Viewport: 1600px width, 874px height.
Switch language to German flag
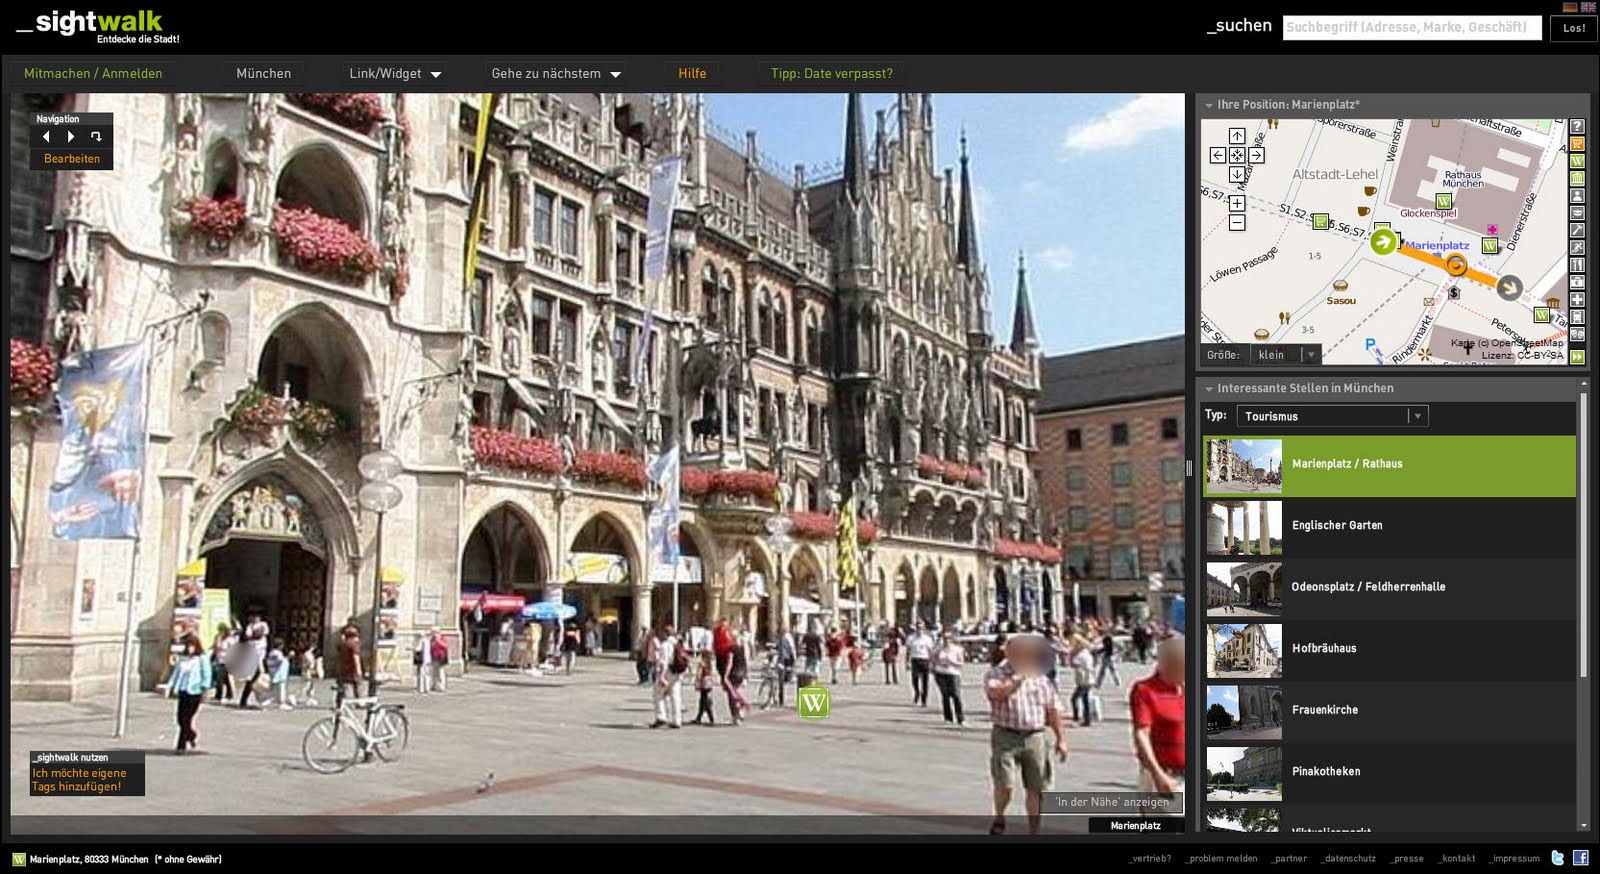(x=1571, y=7)
